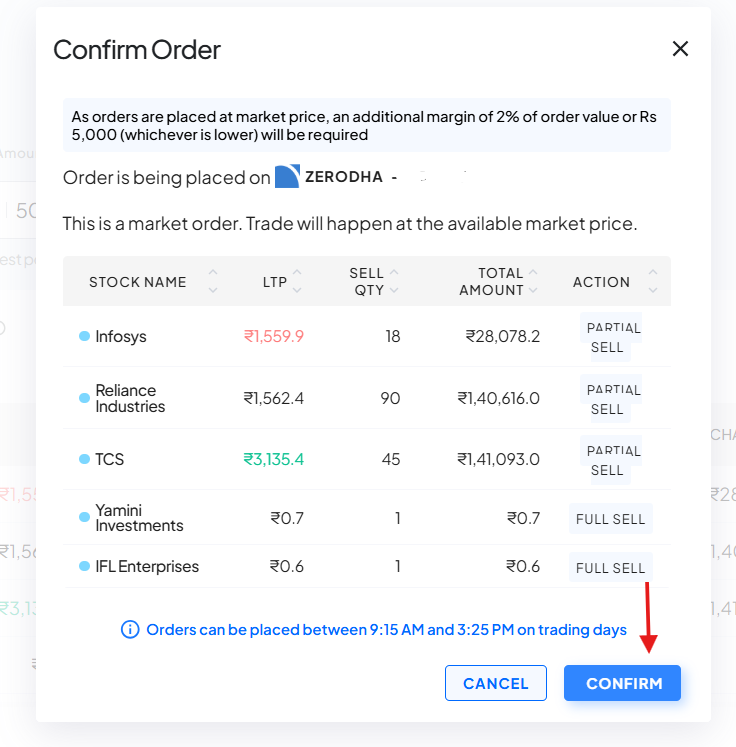Sort the table by LTP column
This screenshot has width=736, height=747.
(x=299, y=282)
